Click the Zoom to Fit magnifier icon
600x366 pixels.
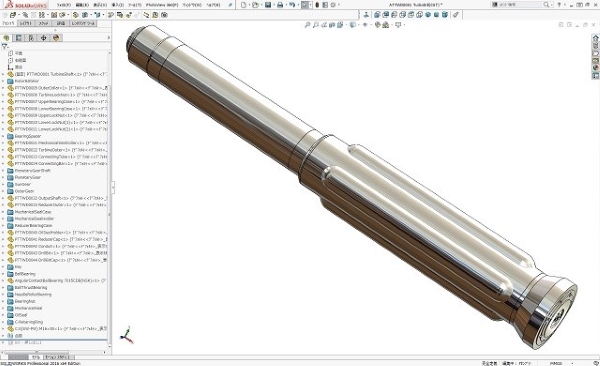point(307,25)
